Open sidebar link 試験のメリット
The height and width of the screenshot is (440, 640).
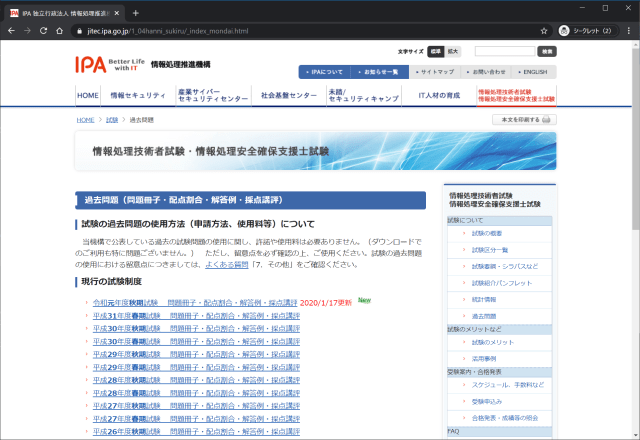tap(493, 342)
